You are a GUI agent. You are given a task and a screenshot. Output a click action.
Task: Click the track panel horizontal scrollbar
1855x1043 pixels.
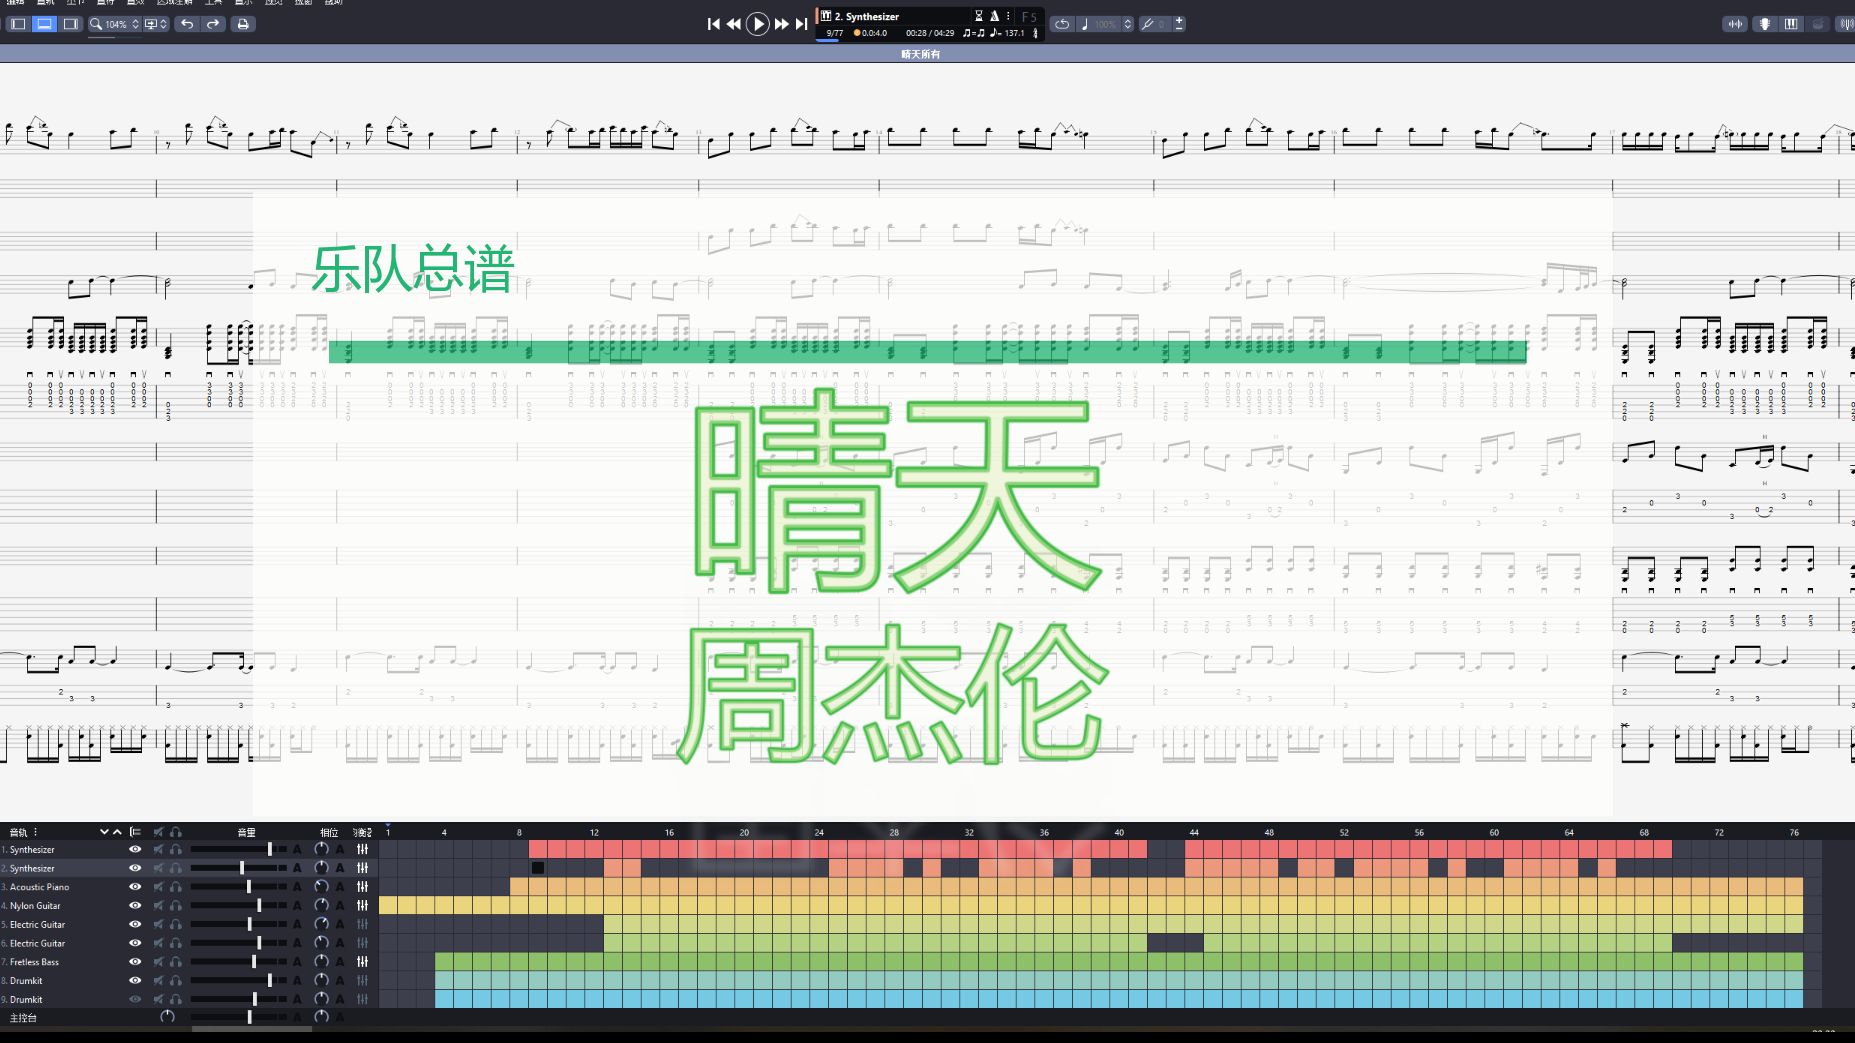pos(252,1028)
